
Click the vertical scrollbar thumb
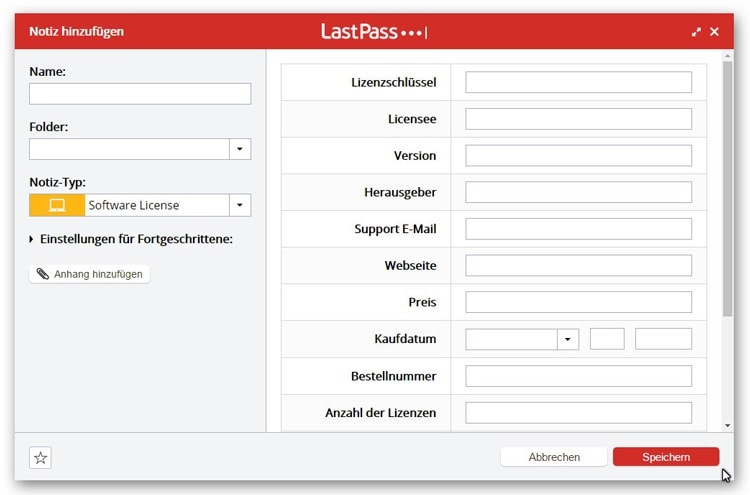coord(728,189)
